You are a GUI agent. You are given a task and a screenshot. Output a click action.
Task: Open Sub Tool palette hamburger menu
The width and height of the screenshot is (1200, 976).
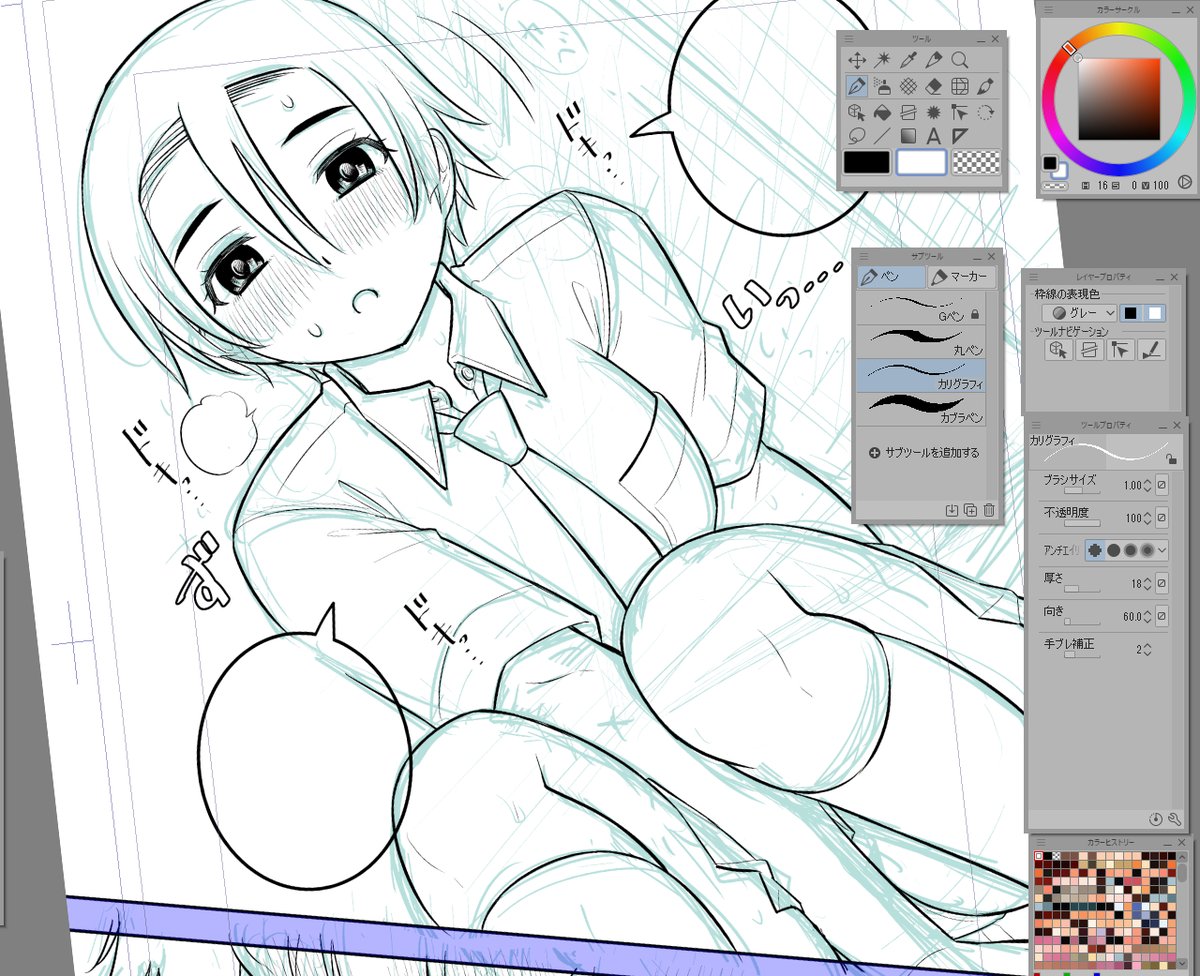[862, 256]
